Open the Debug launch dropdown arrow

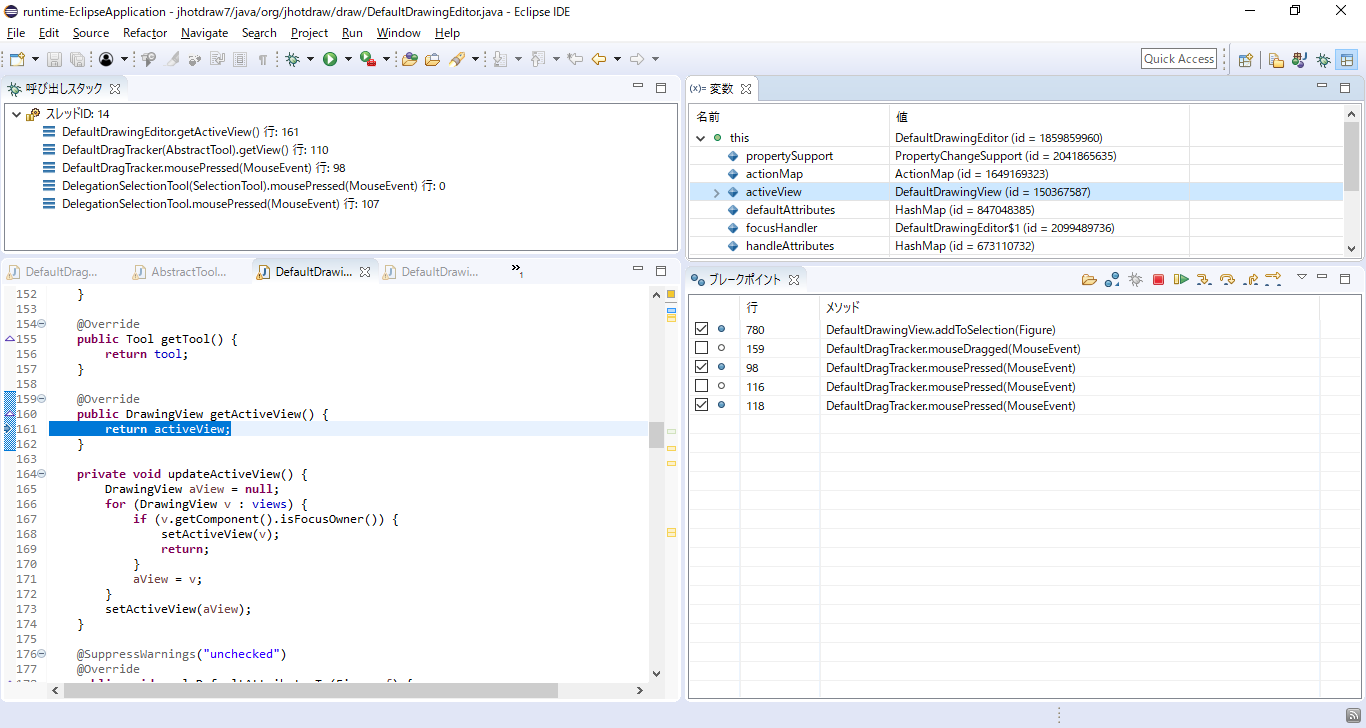point(311,59)
